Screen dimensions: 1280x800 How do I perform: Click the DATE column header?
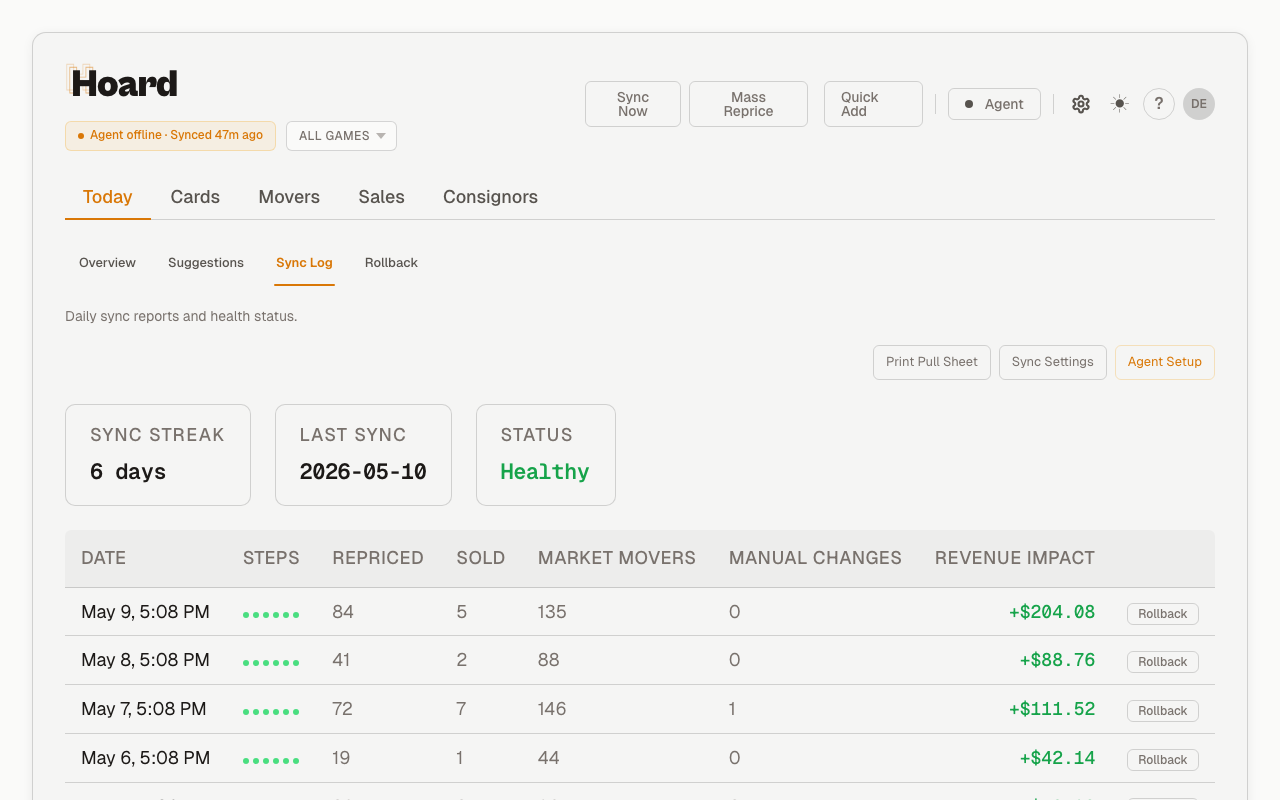coord(104,558)
